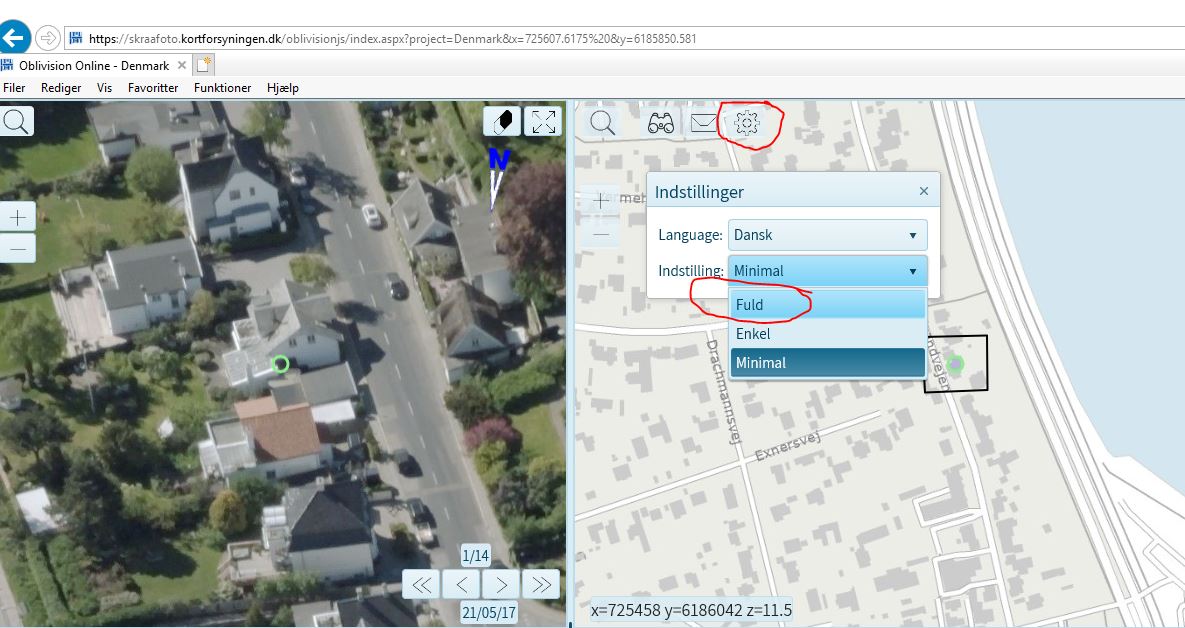Zoom in on the aerial photo
The height and width of the screenshot is (628, 1185).
pyautogui.click(x=17, y=218)
